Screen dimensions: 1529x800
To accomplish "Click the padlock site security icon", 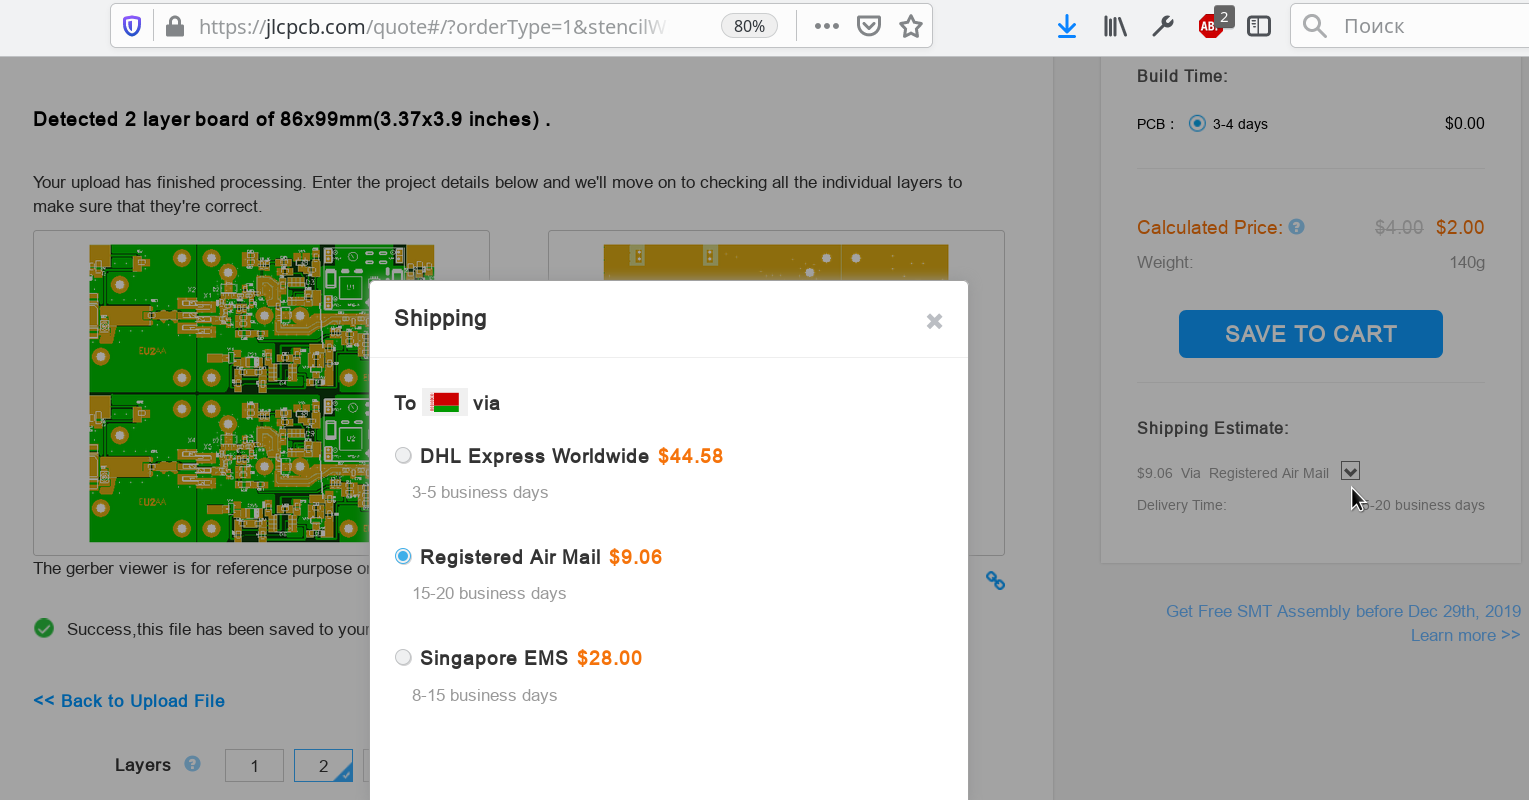I will point(174,26).
